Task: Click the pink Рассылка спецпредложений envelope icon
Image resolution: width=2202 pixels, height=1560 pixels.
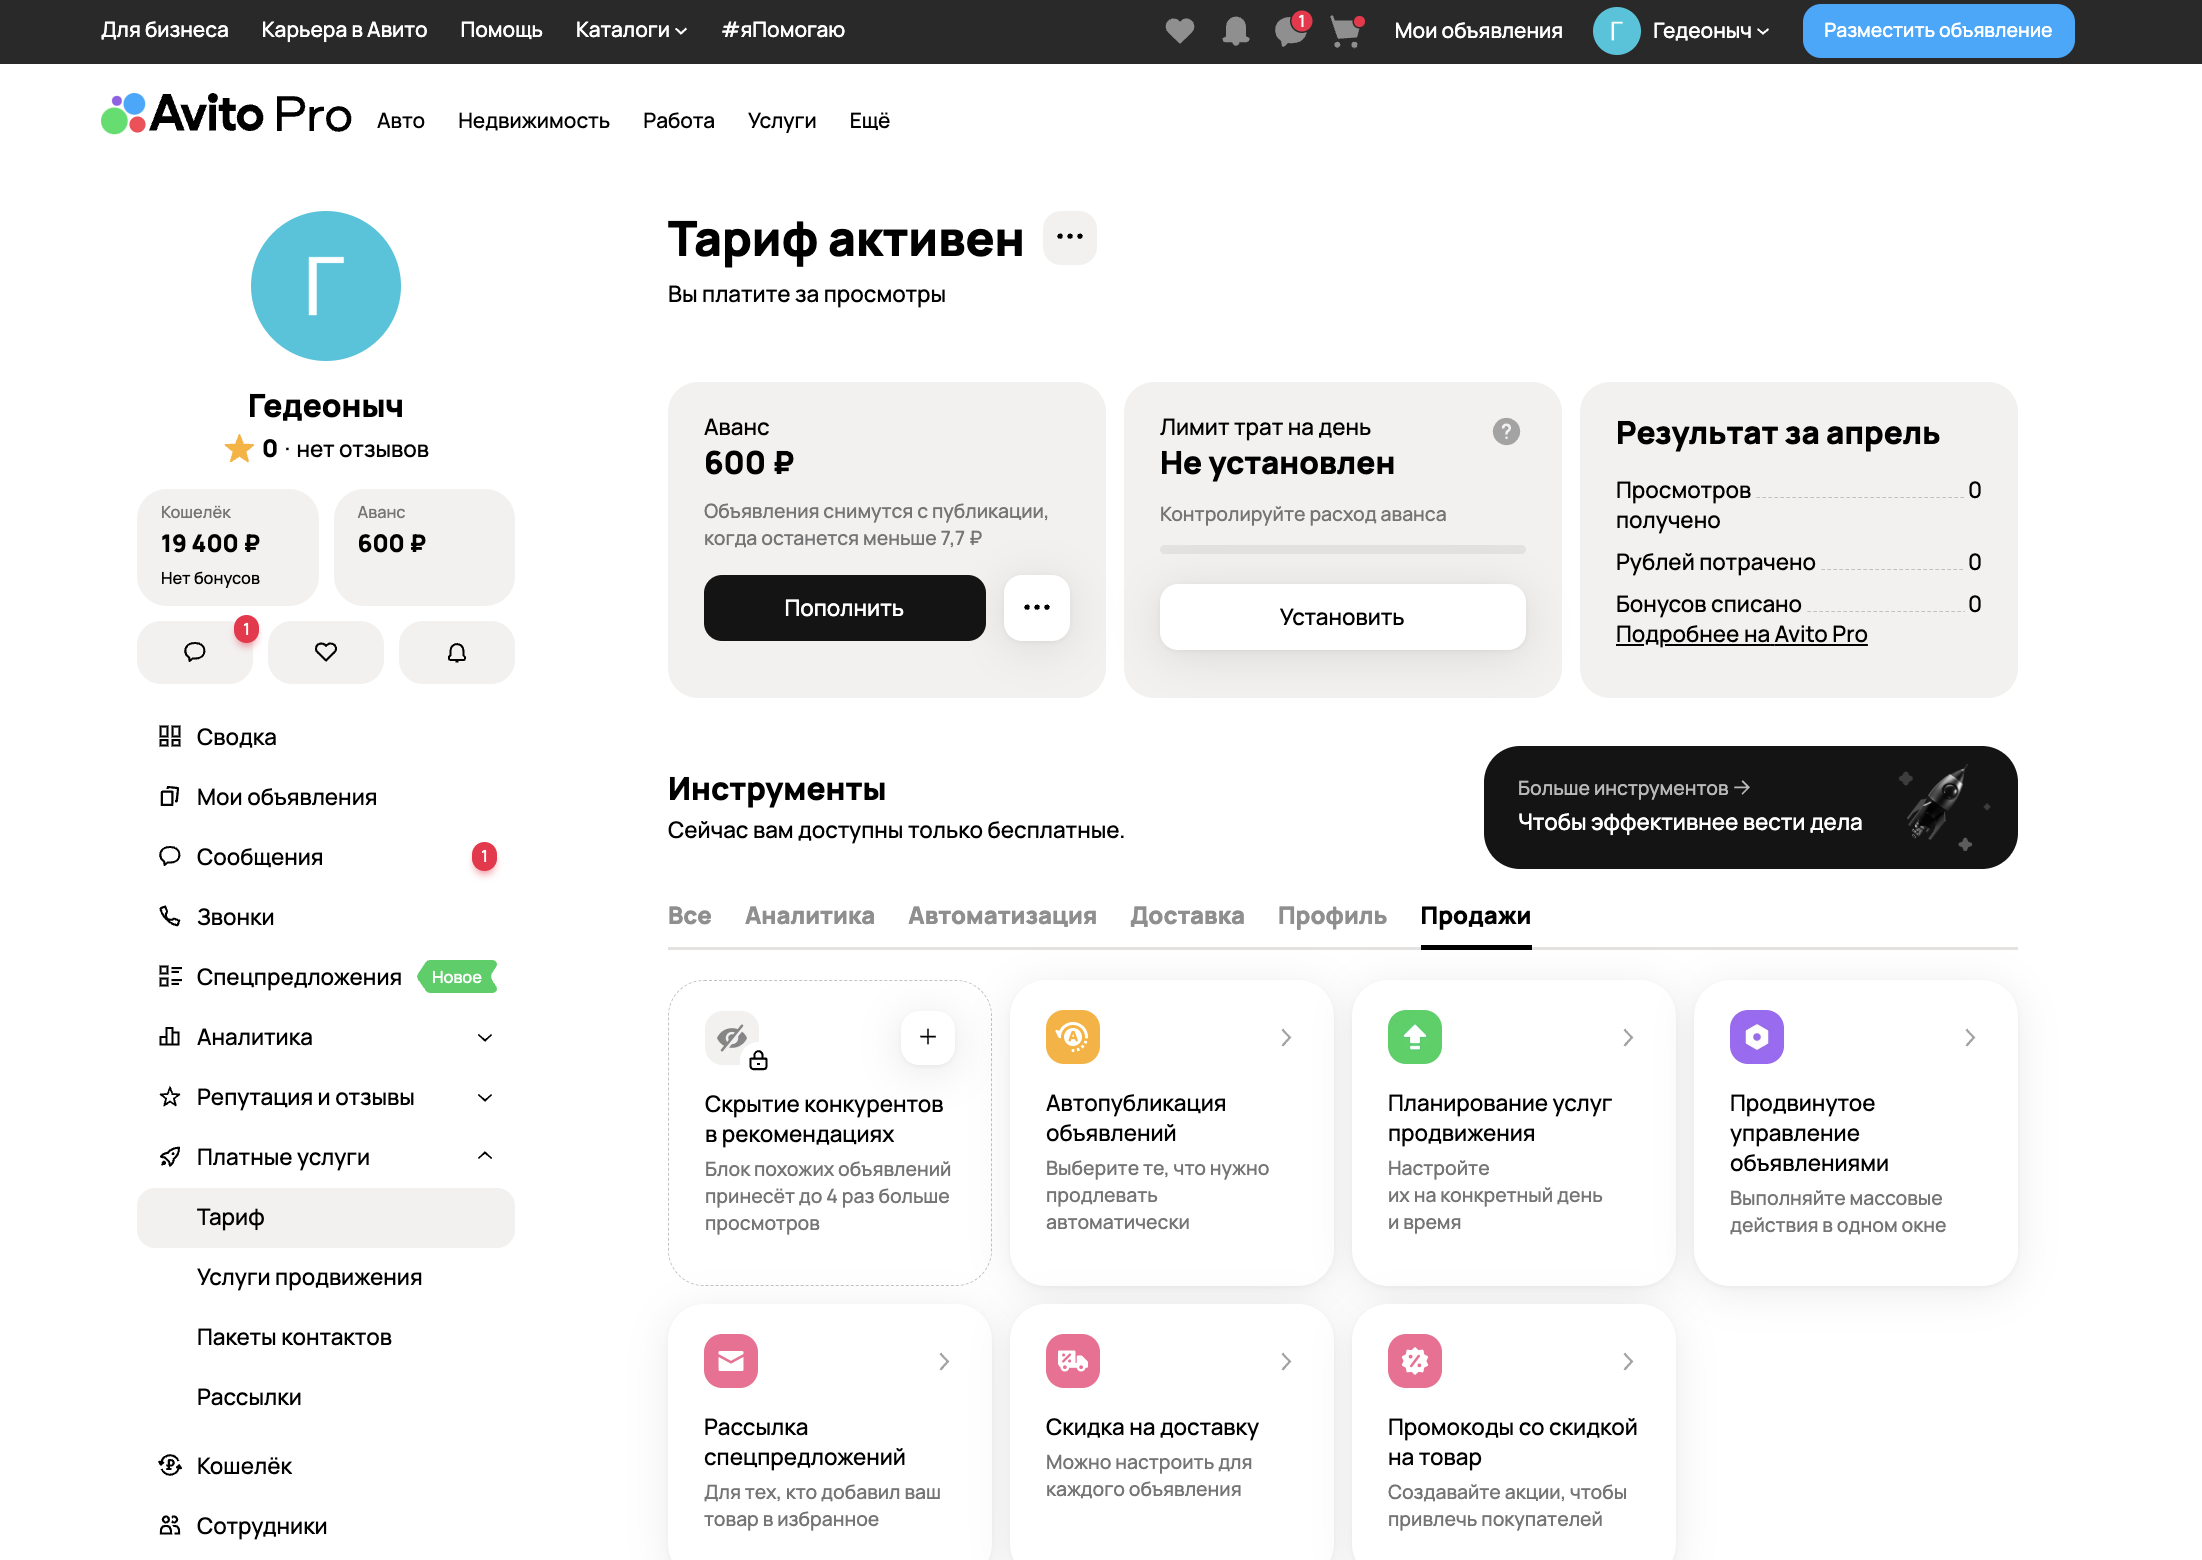Action: [x=730, y=1361]
